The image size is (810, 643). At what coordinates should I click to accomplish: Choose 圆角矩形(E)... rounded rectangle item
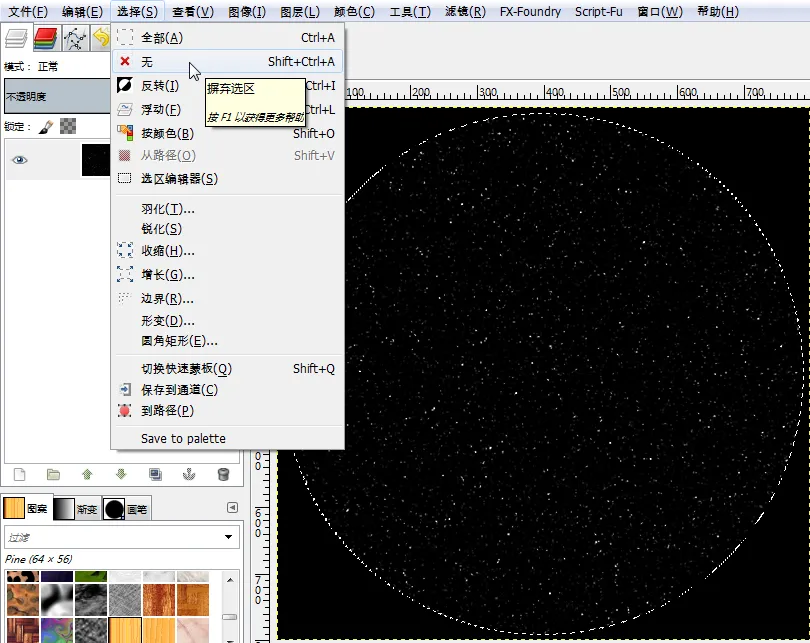click(x=227, y=341)
